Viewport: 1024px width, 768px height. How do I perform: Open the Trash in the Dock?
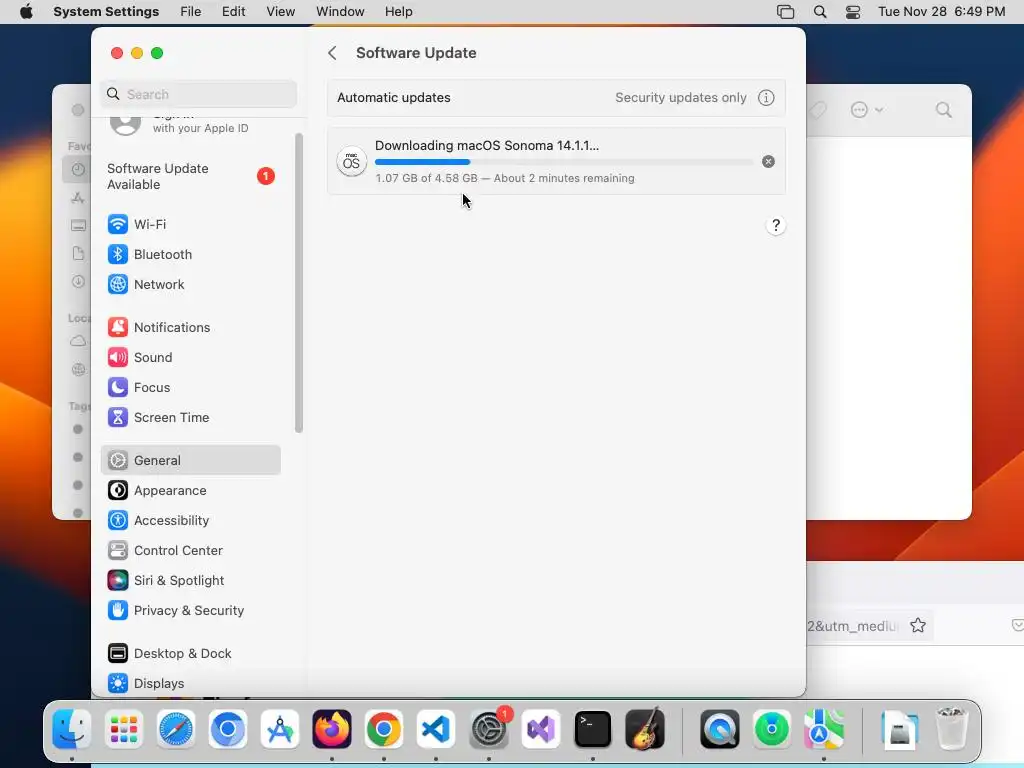(952, 729)
